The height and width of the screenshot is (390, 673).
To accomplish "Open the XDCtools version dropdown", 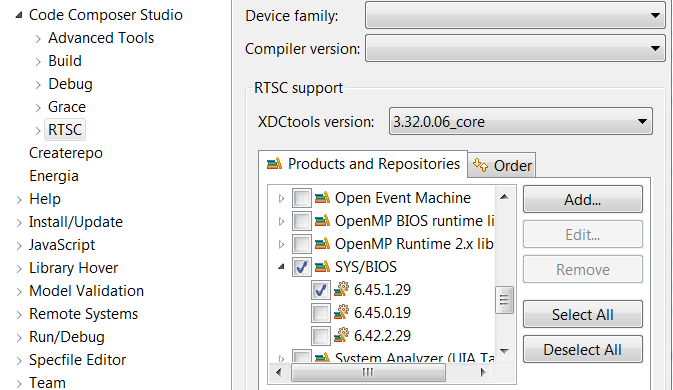I will click(521, 121).
